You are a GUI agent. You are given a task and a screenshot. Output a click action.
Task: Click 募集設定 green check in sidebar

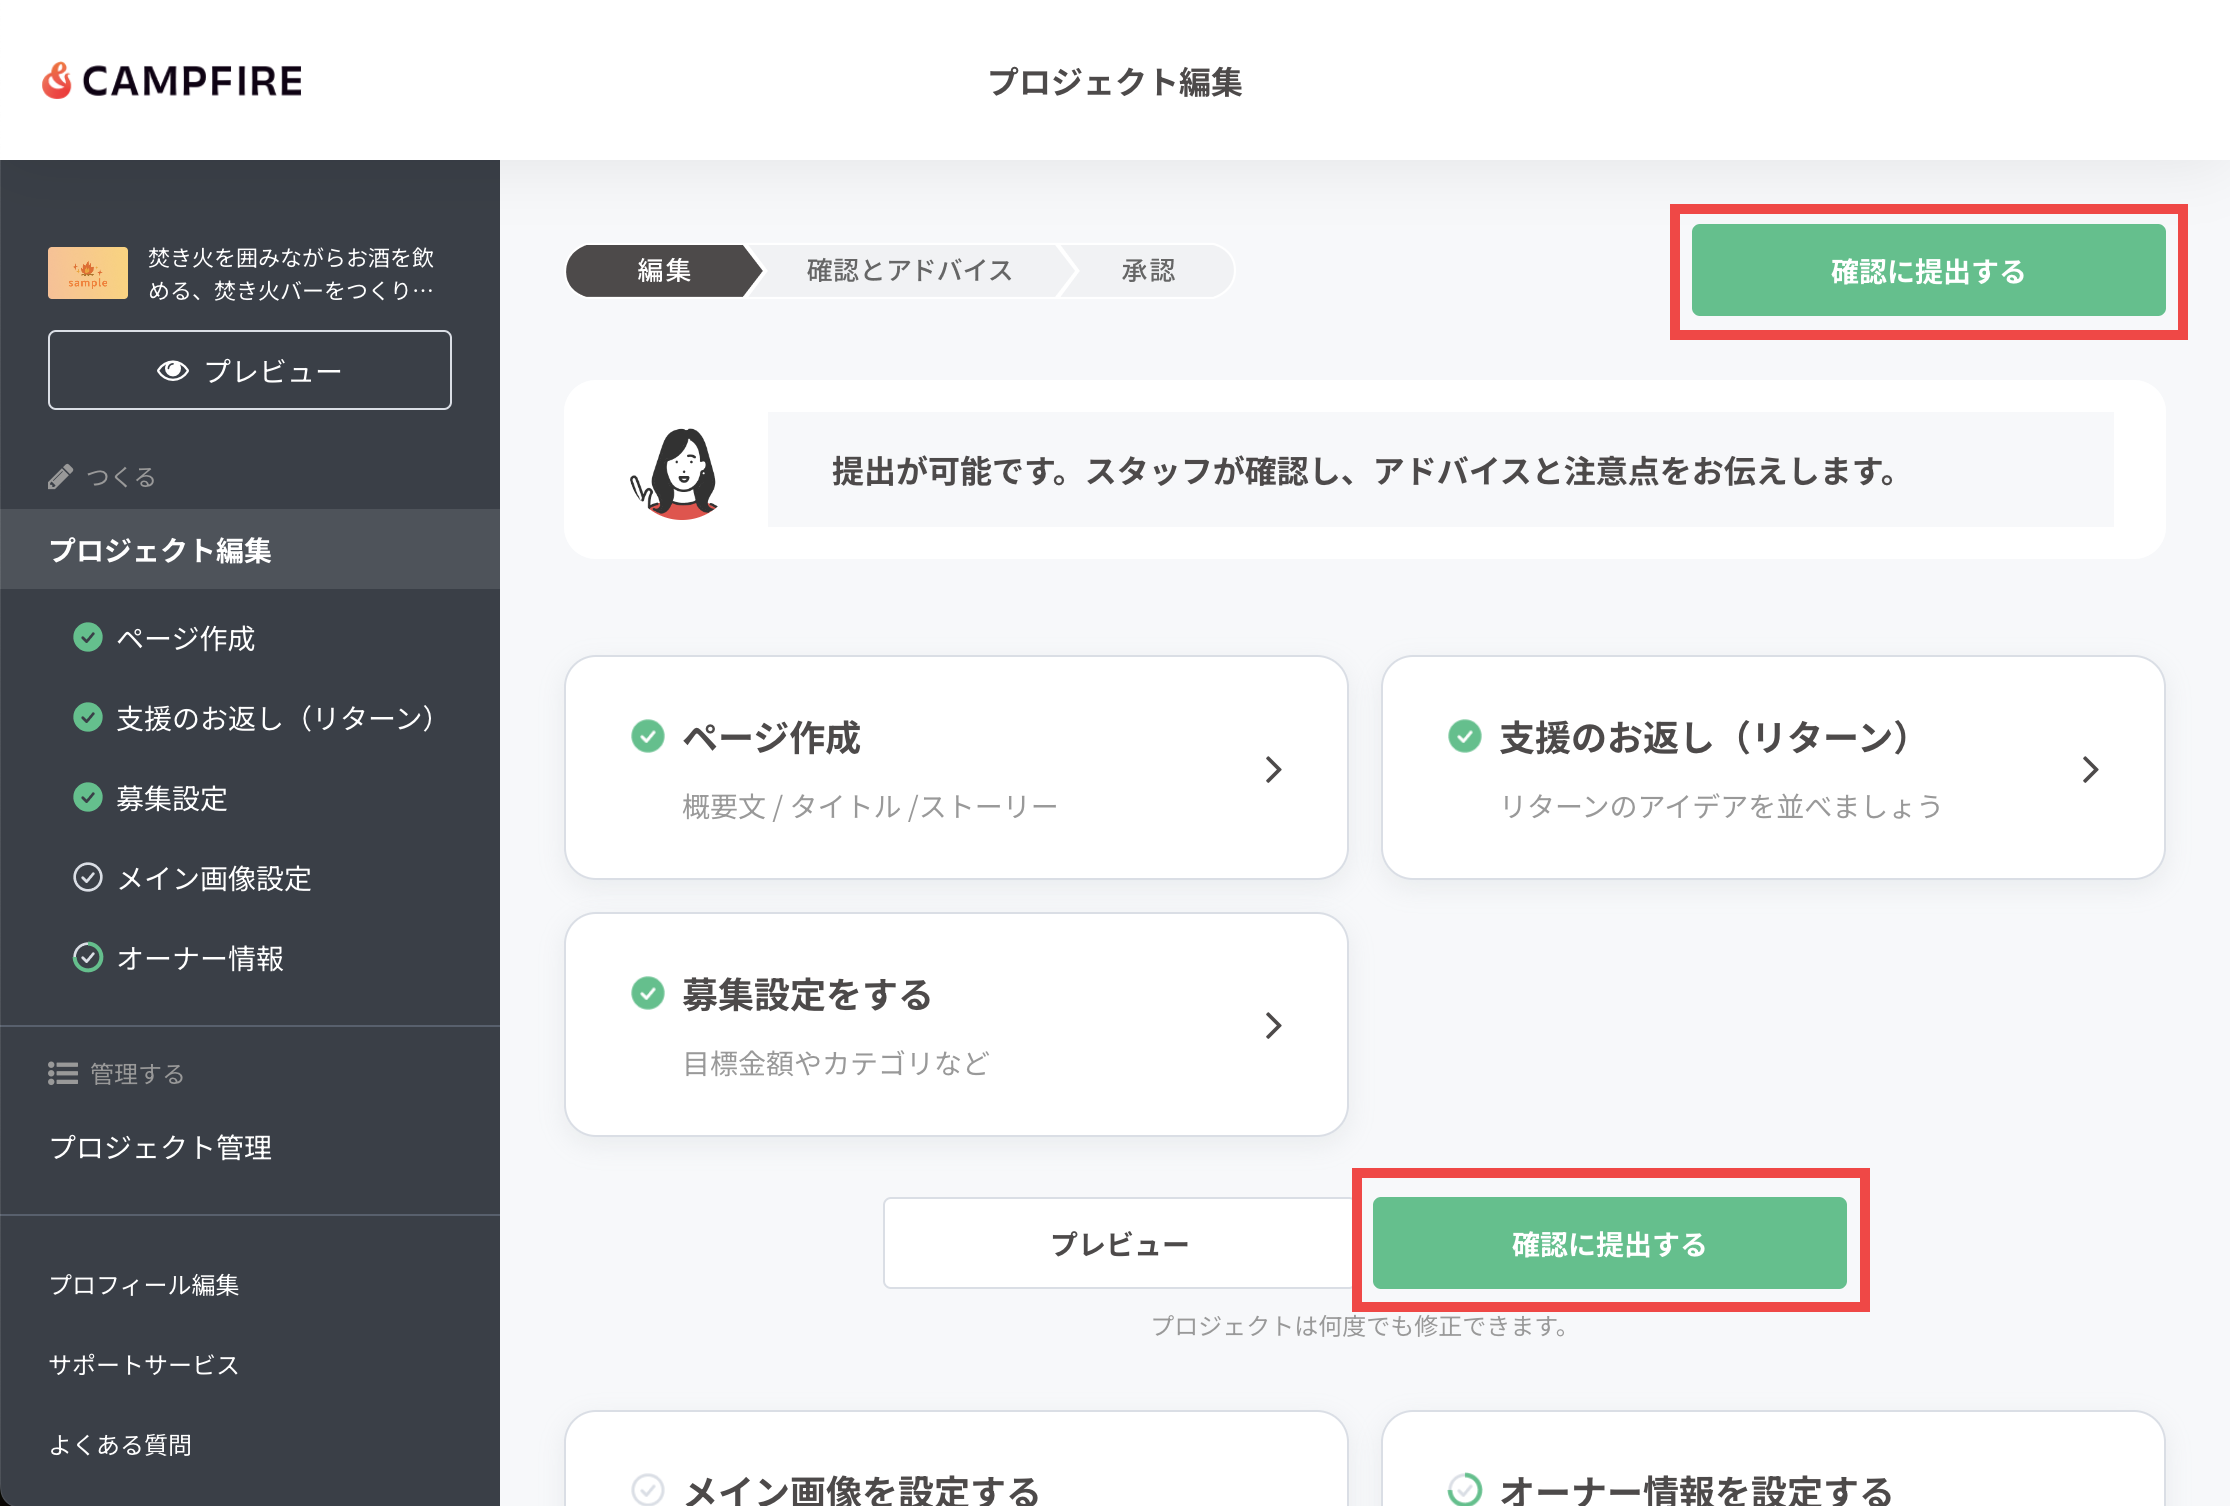point(88,797)
